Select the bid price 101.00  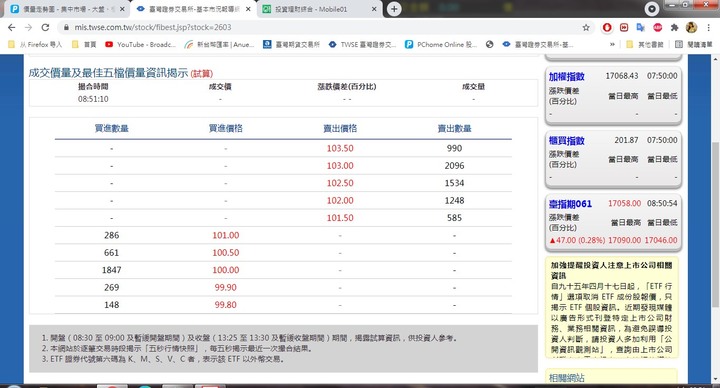tap(225, 236)
